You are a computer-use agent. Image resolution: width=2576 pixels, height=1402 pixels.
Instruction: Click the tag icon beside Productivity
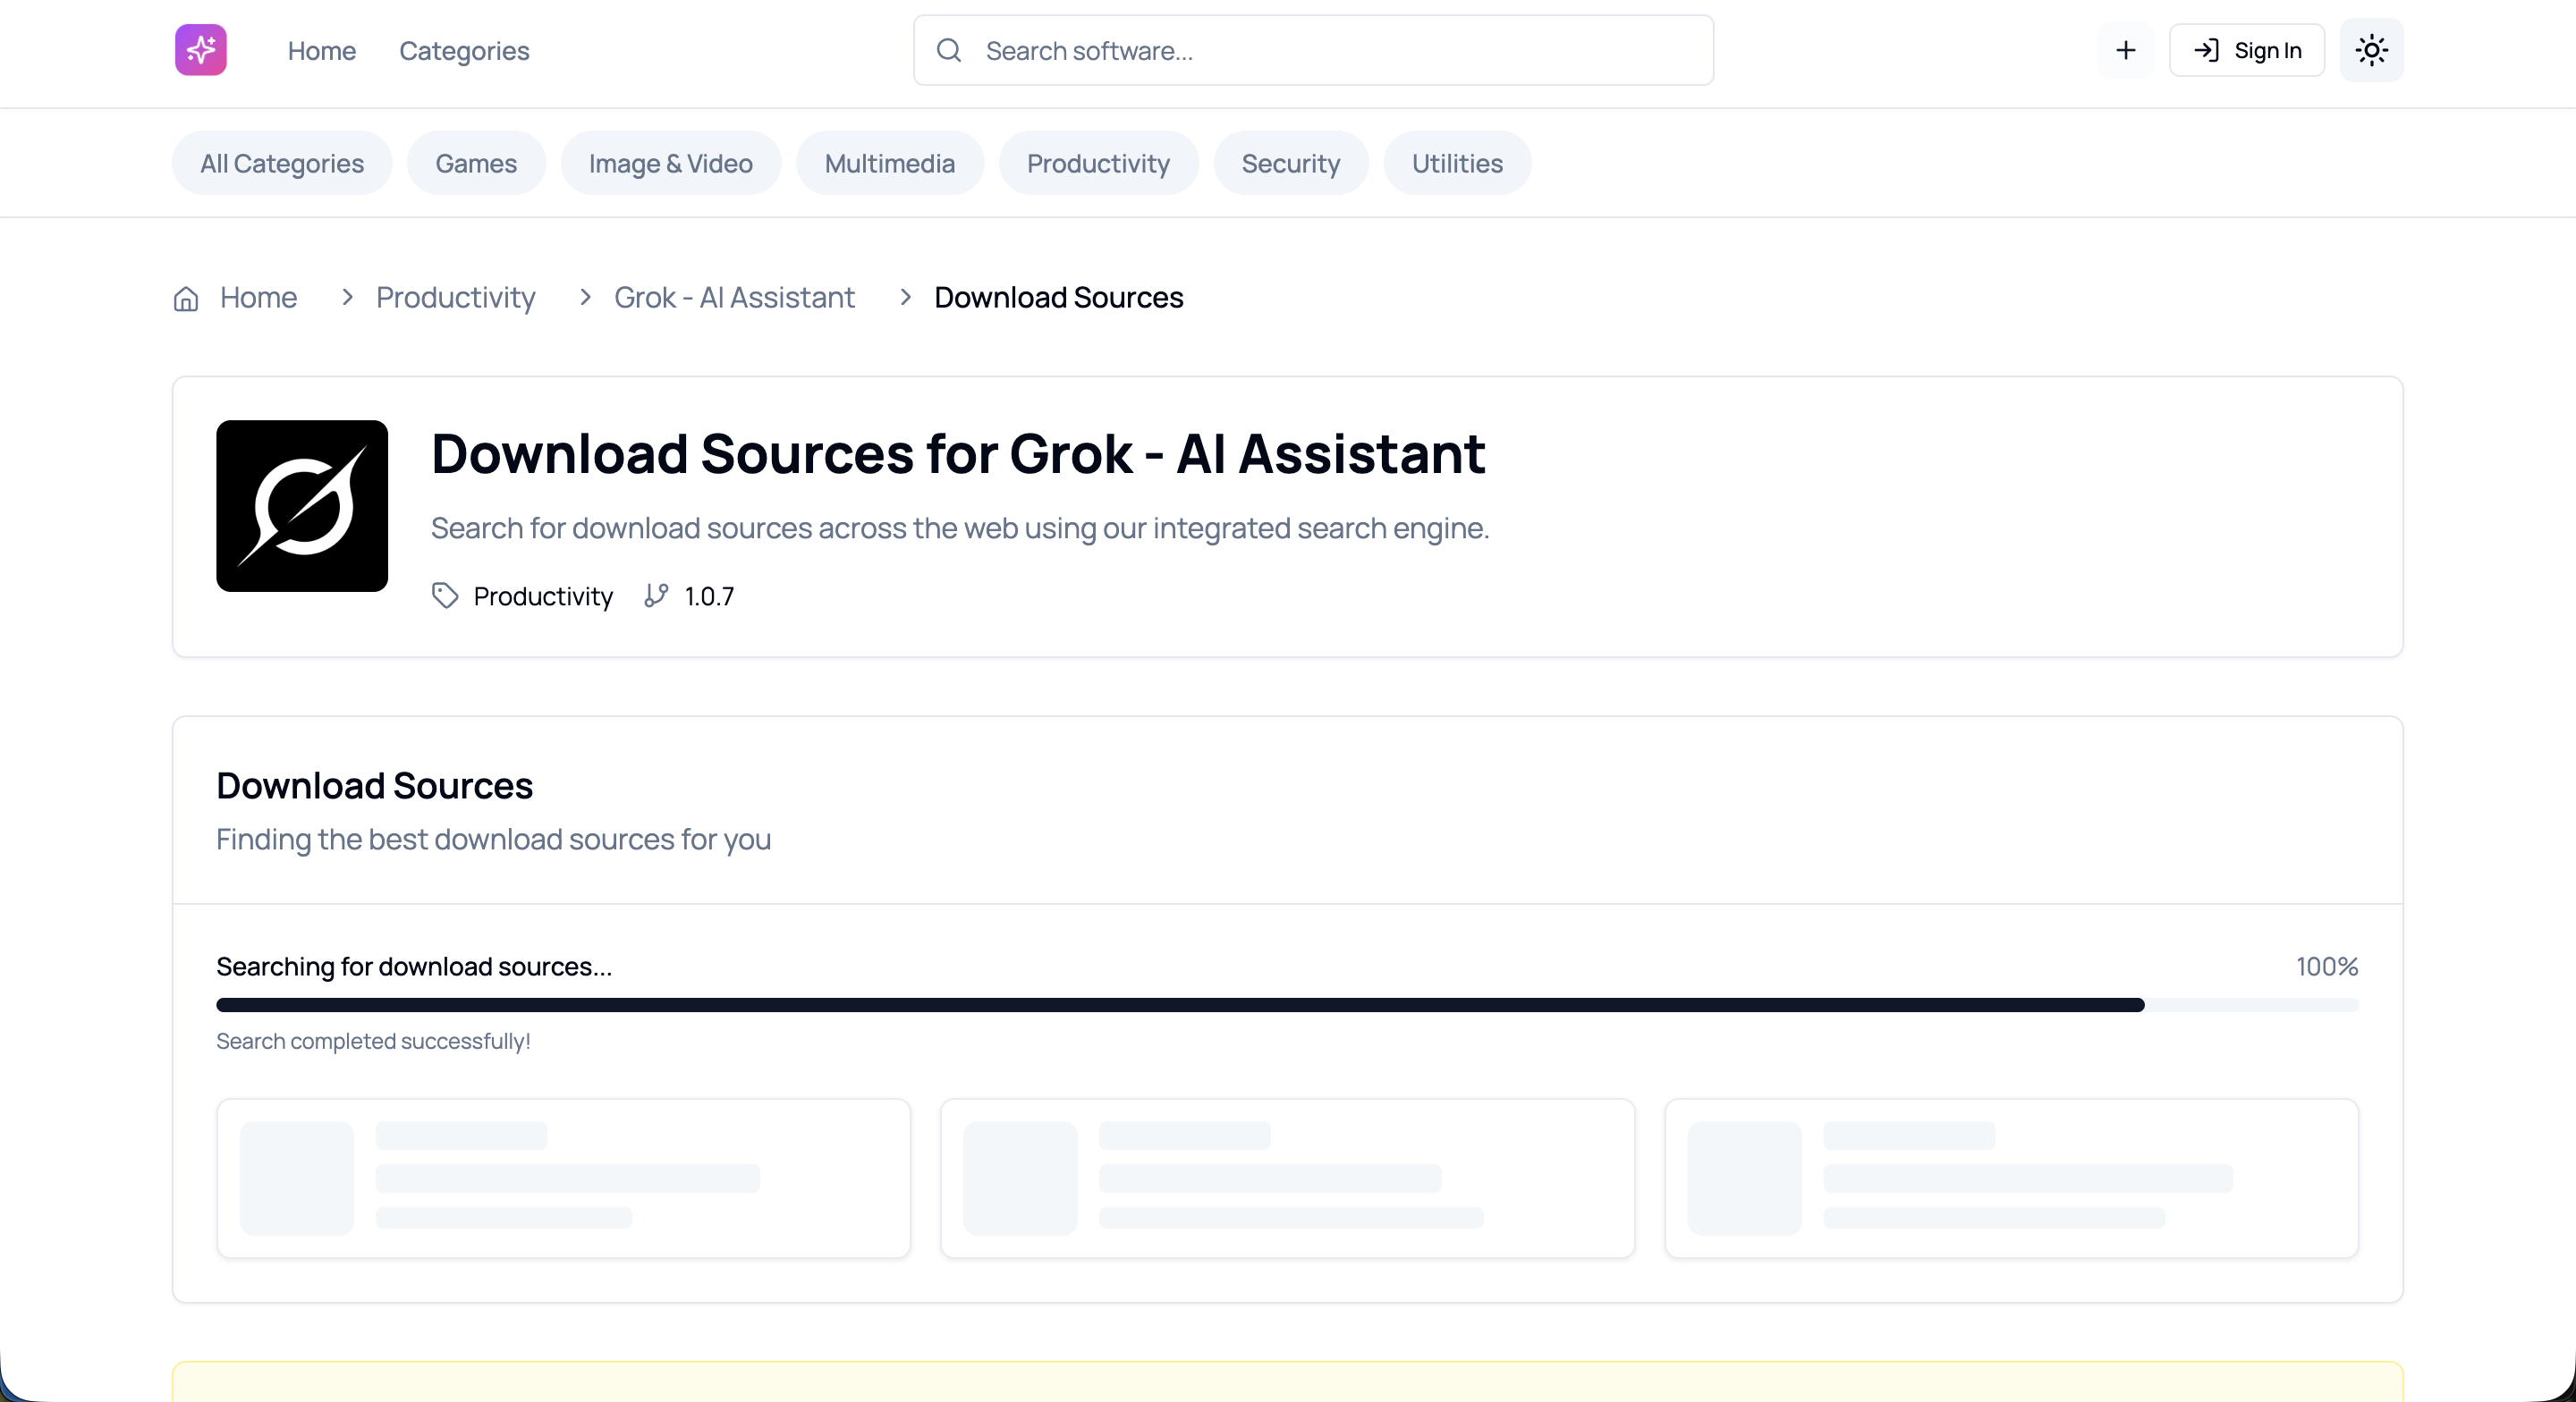click(x=445, y=596)
